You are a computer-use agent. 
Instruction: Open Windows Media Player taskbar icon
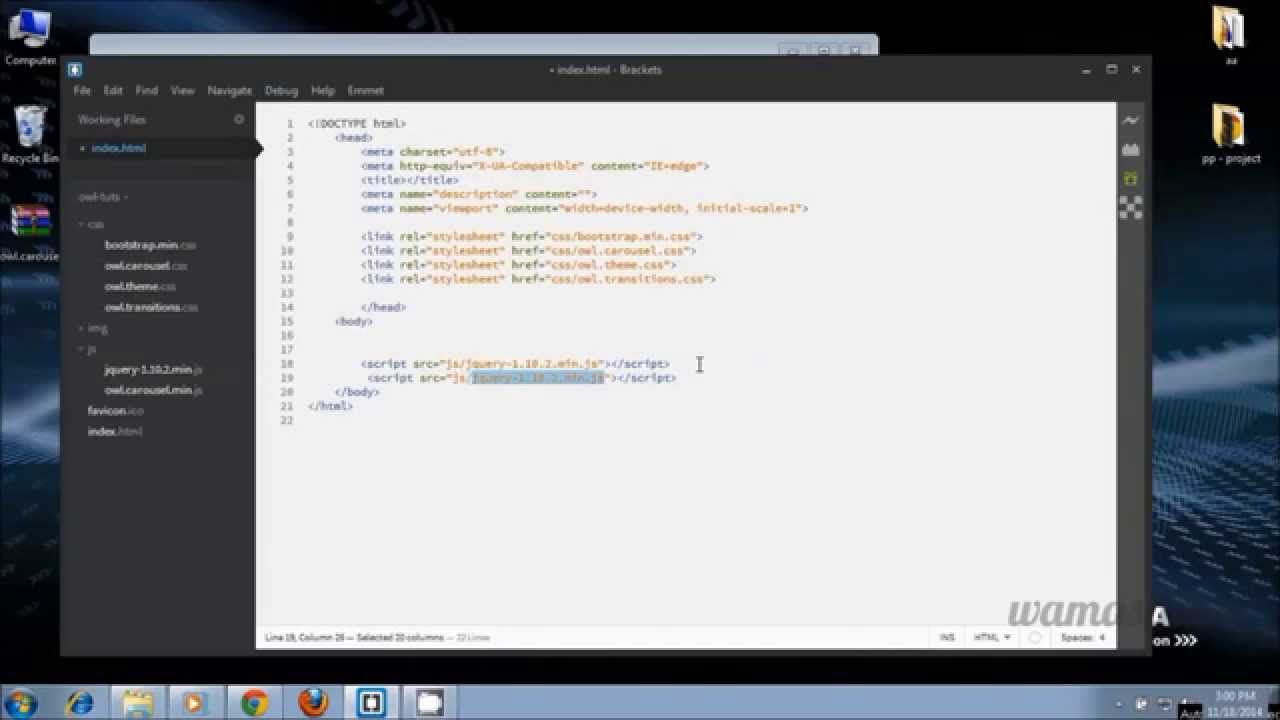click(194, 703)
